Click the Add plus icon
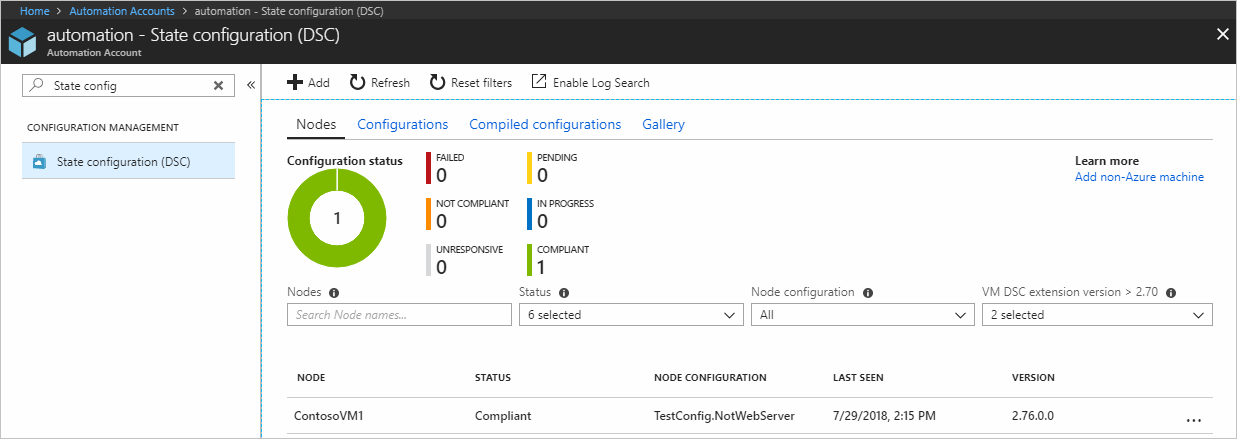 (x=295, y=82)
